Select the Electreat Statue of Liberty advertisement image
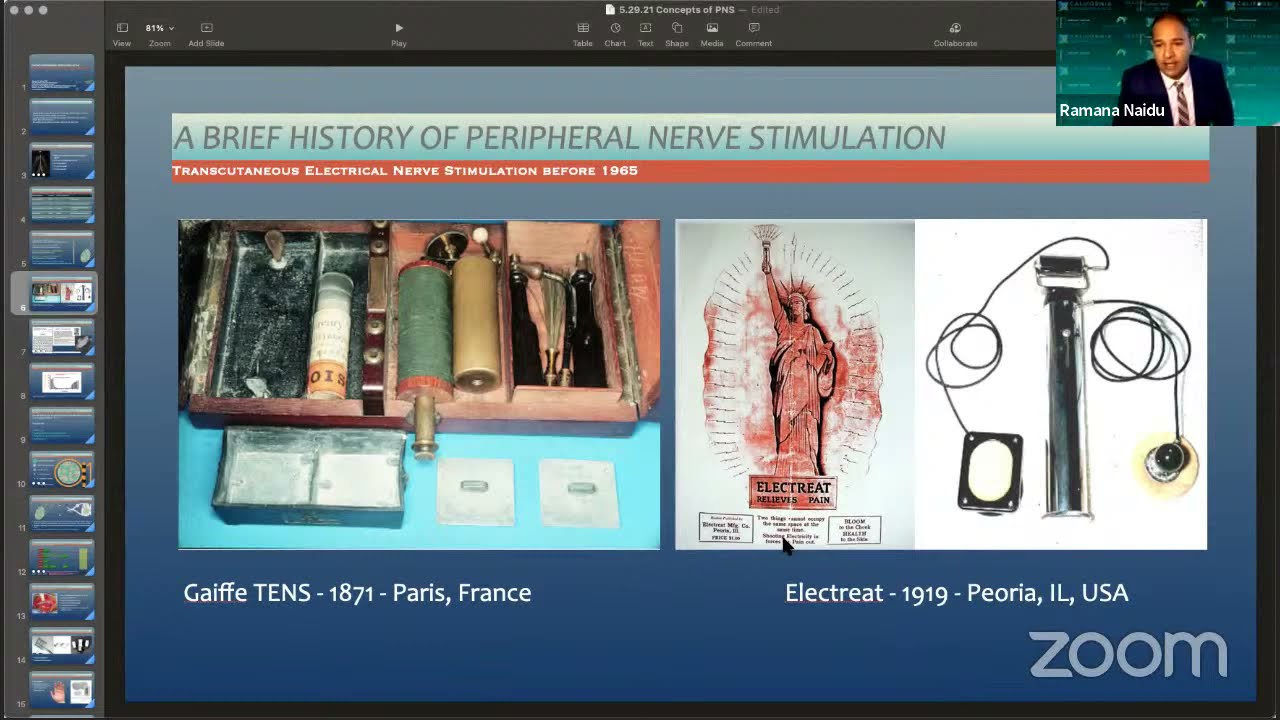Screen dimensions: 1280x720 pyautogui.click(x=795, y=384)
